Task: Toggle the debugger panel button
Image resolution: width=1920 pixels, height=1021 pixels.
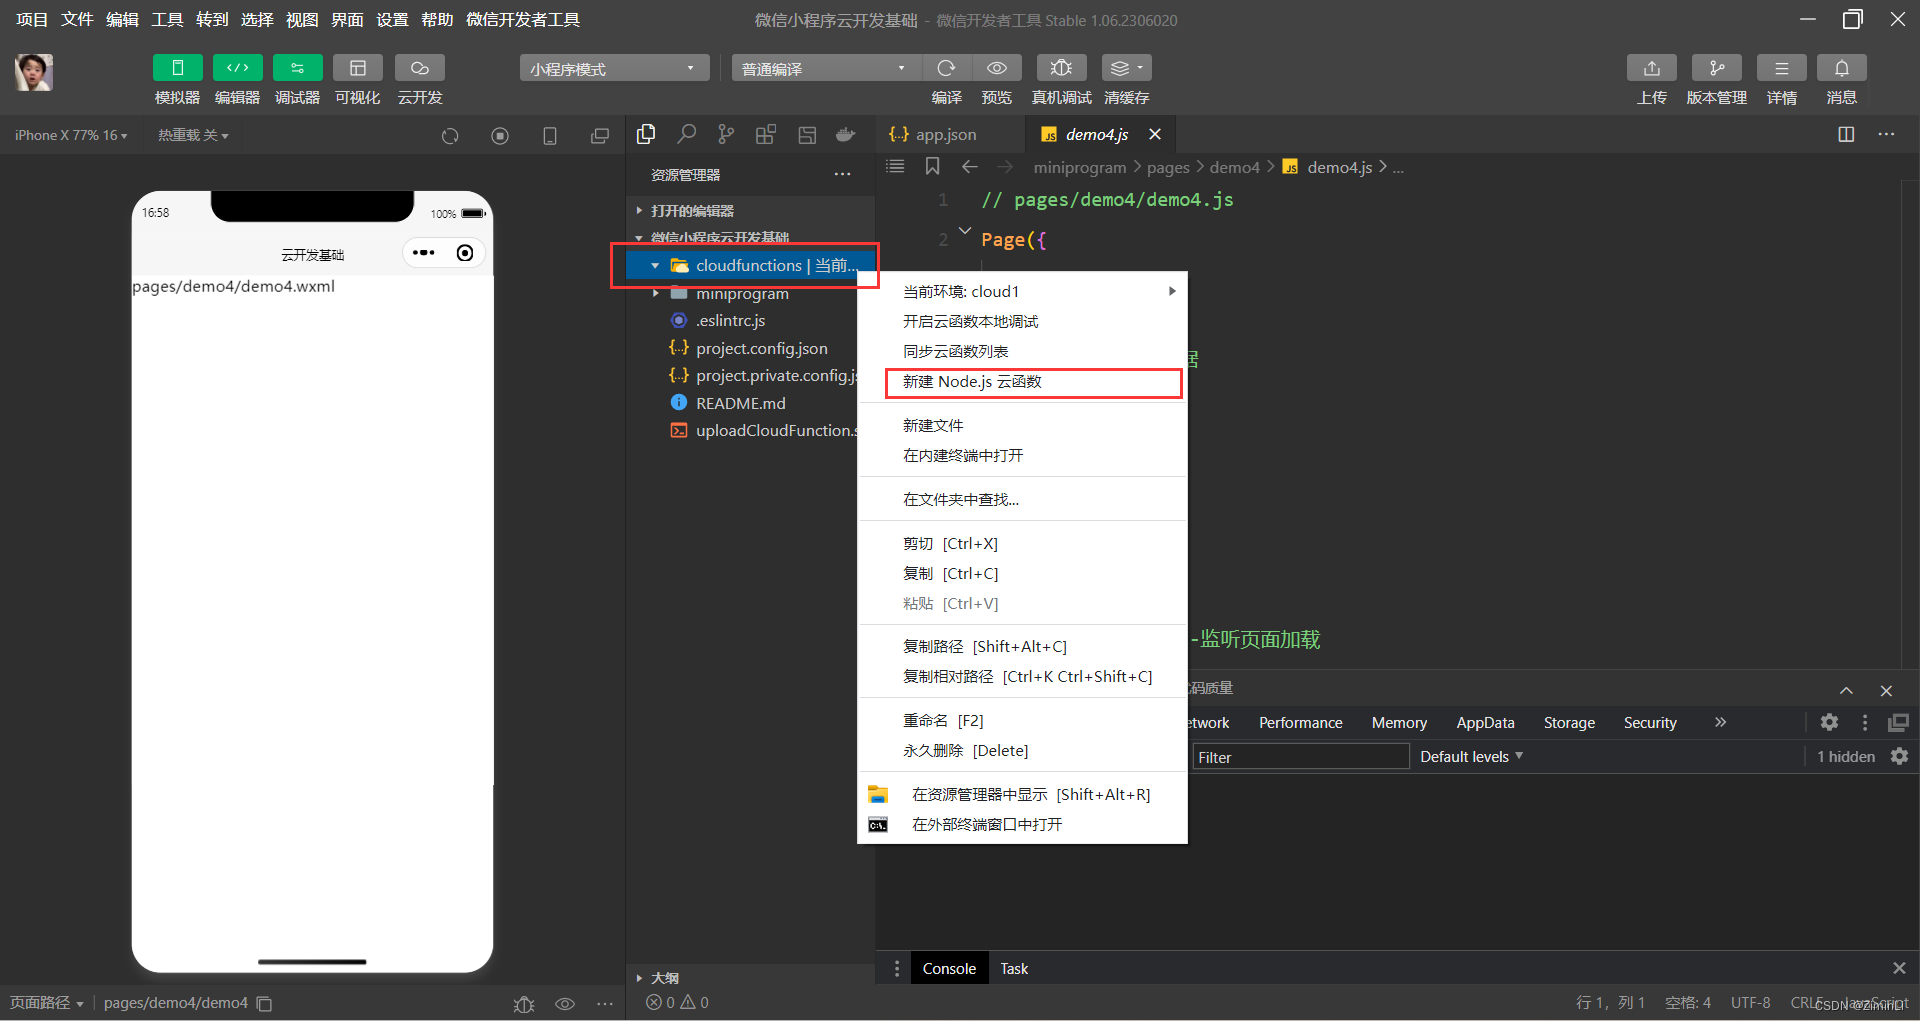Action: [x=297, y=68]
